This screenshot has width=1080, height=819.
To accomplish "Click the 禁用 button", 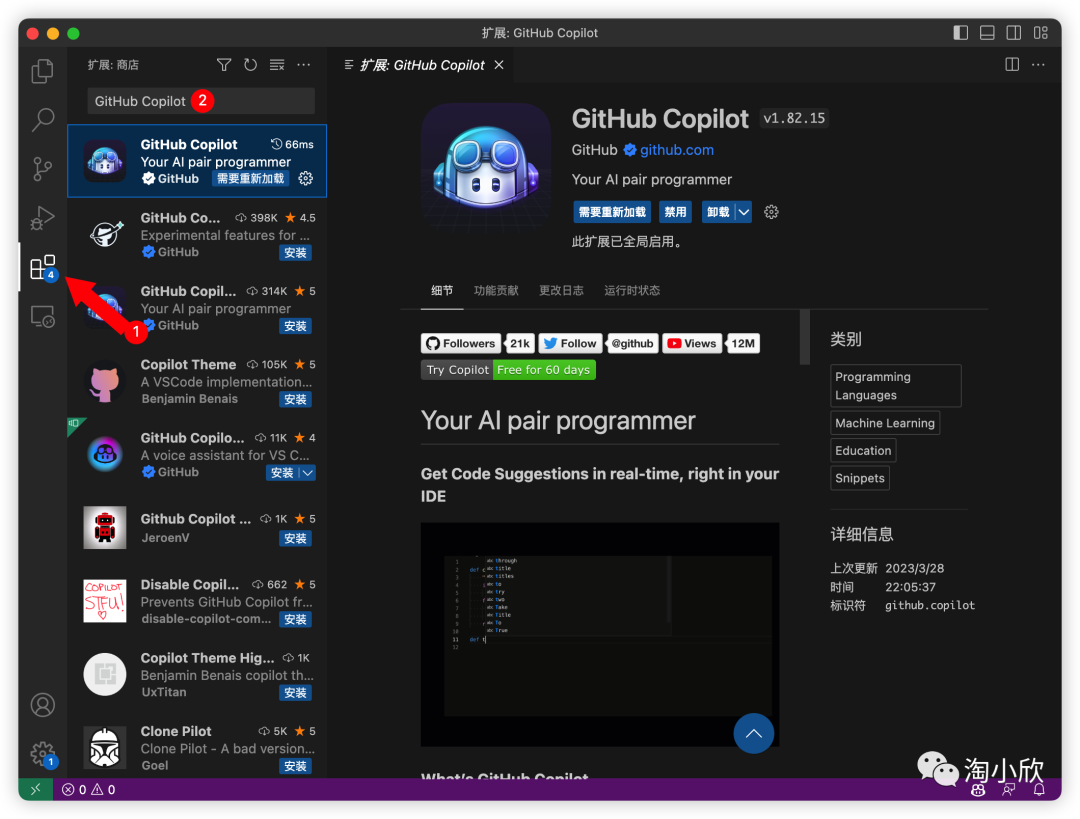I will 675,212.
